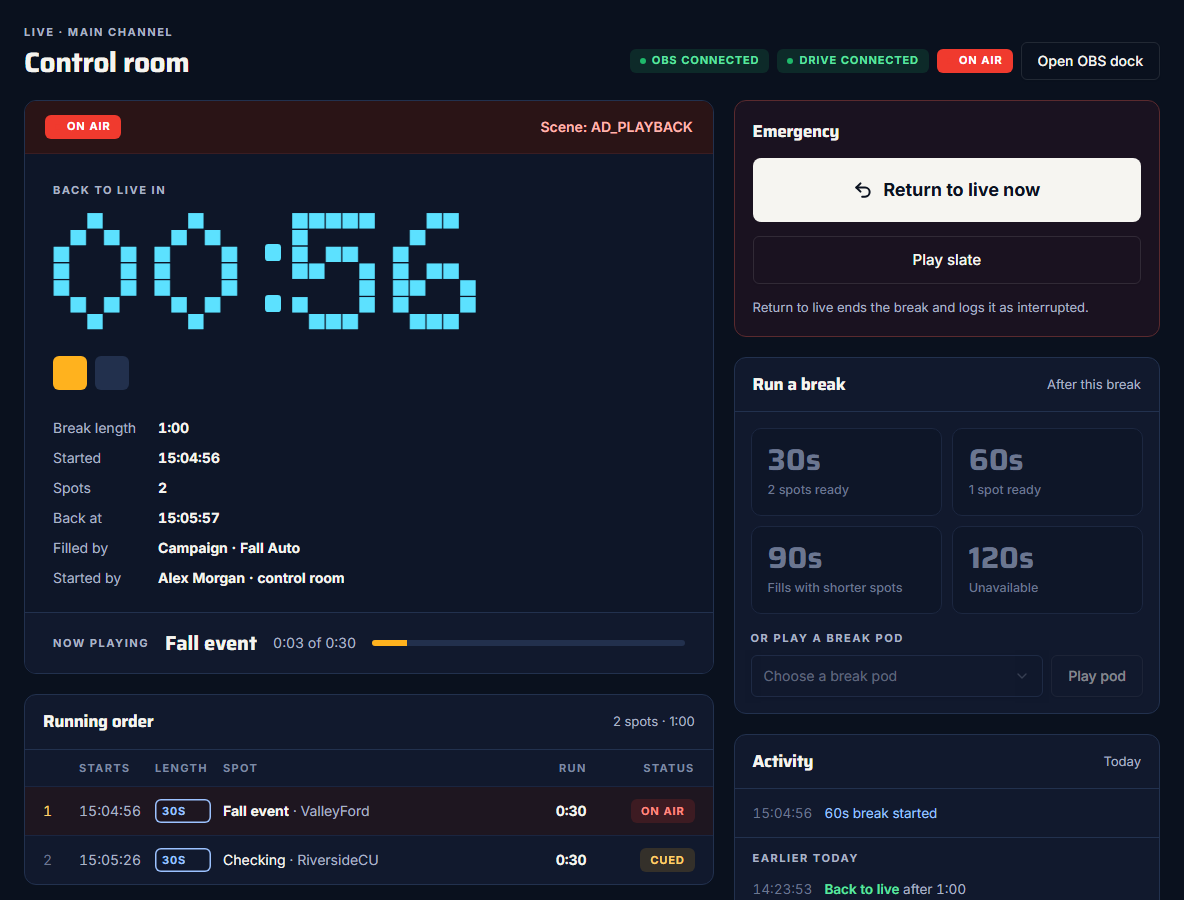Select the Fall event ValleyFord row
Screen dimensions: 1184x900
click(x=369, y=811)
